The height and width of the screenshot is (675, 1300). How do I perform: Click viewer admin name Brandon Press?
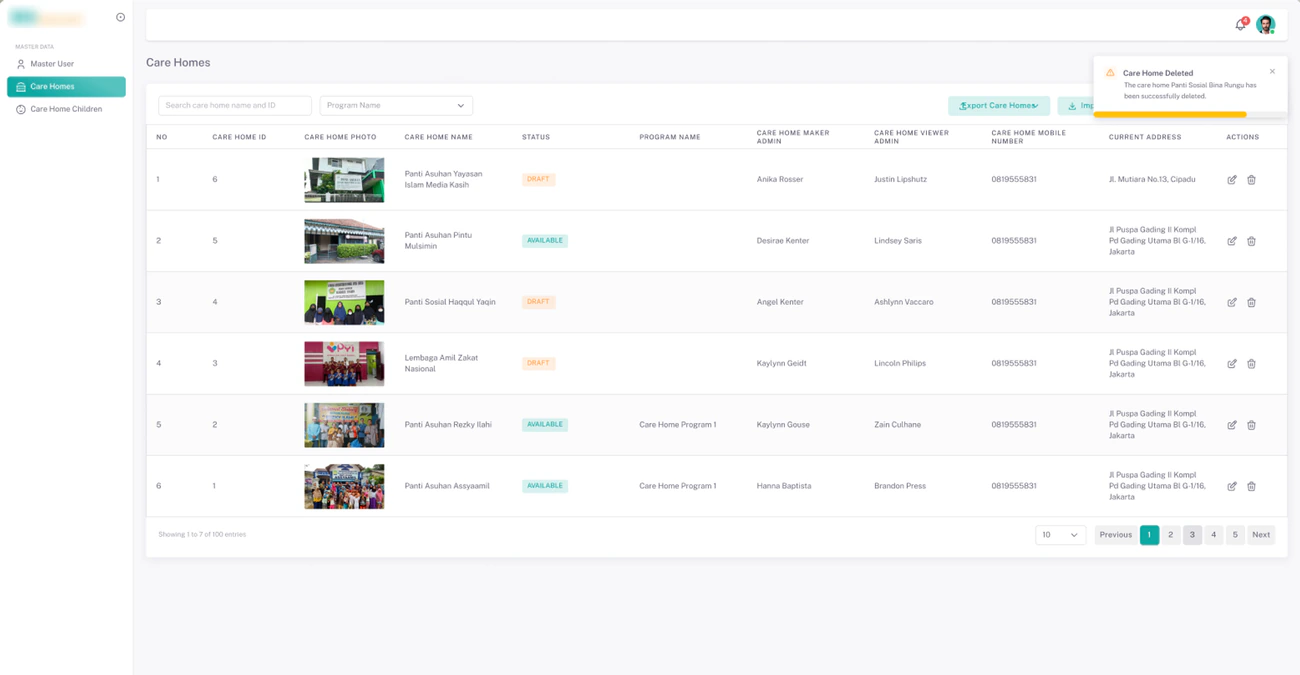[x=900, y=486]
